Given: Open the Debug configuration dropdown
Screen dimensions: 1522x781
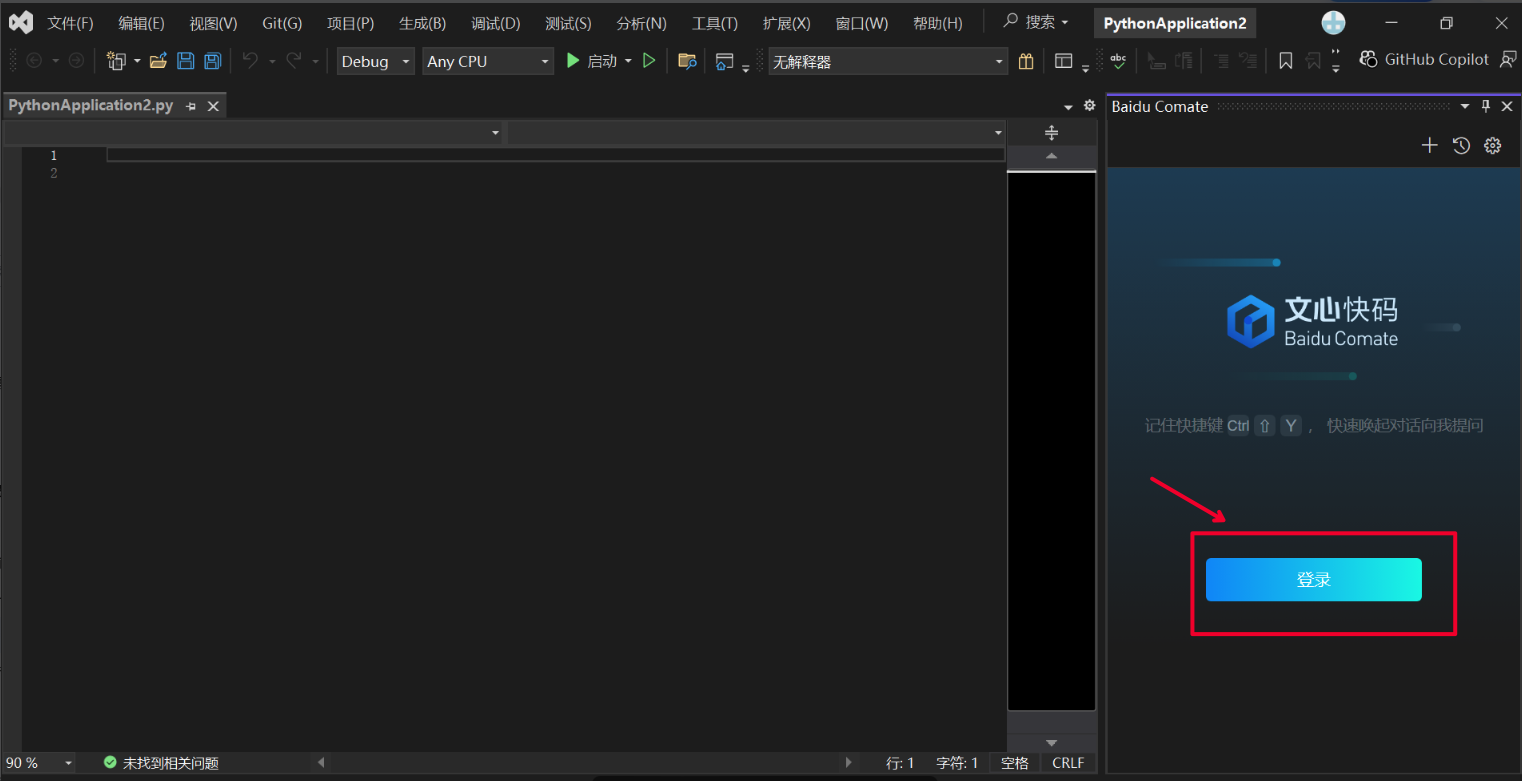Looking at the screenshot, I should point(376,62).
